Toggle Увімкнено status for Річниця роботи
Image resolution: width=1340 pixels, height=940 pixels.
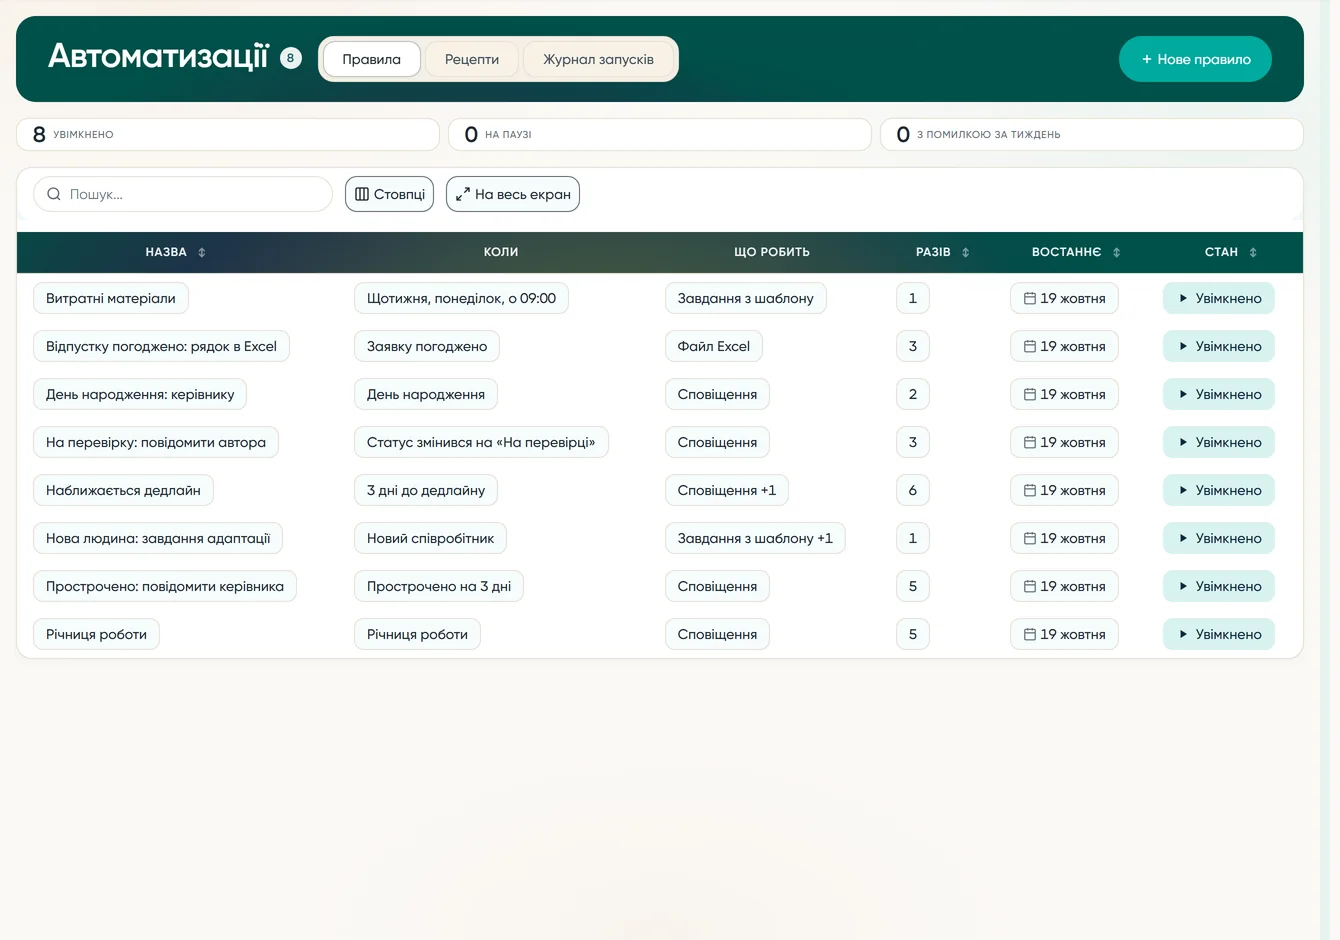[1219, 634]
